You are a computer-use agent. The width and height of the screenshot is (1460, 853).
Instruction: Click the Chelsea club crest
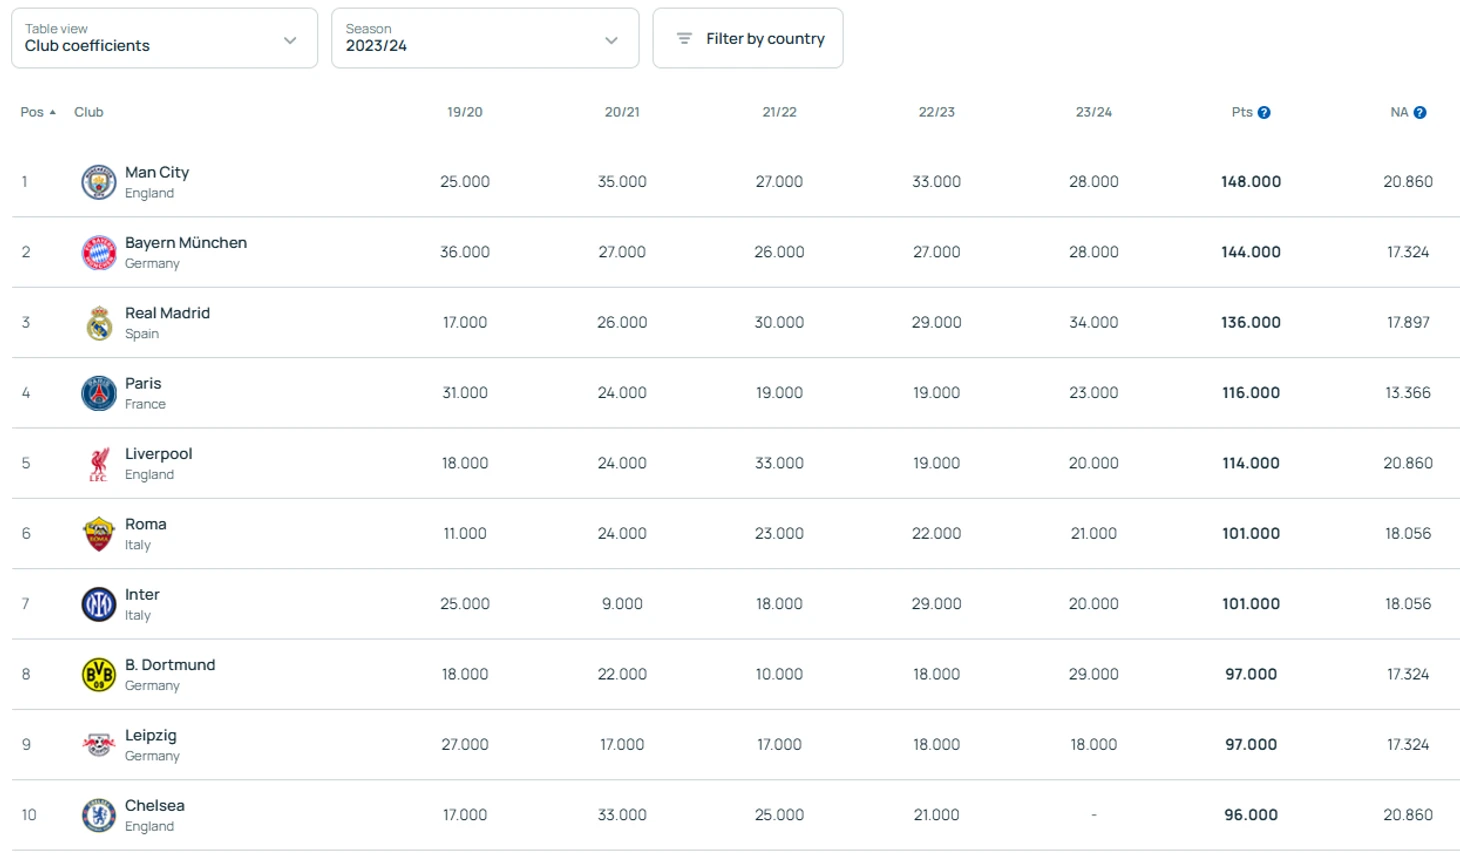98,815
